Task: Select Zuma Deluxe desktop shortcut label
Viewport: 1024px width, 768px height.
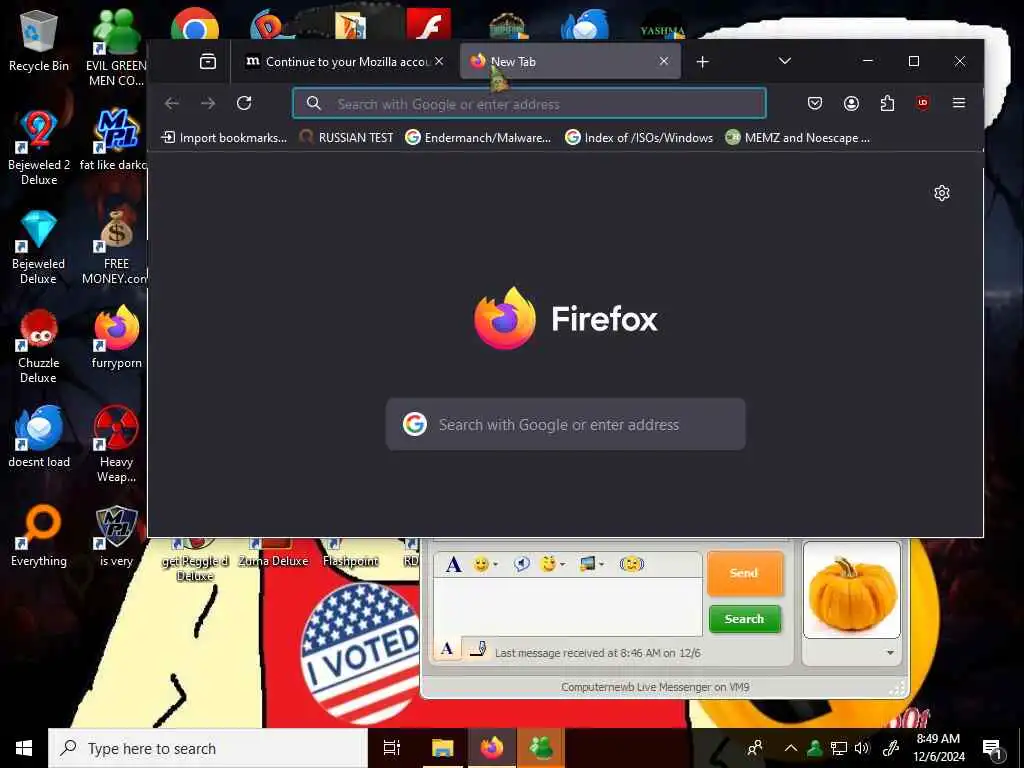Action: tap(274, 561)
